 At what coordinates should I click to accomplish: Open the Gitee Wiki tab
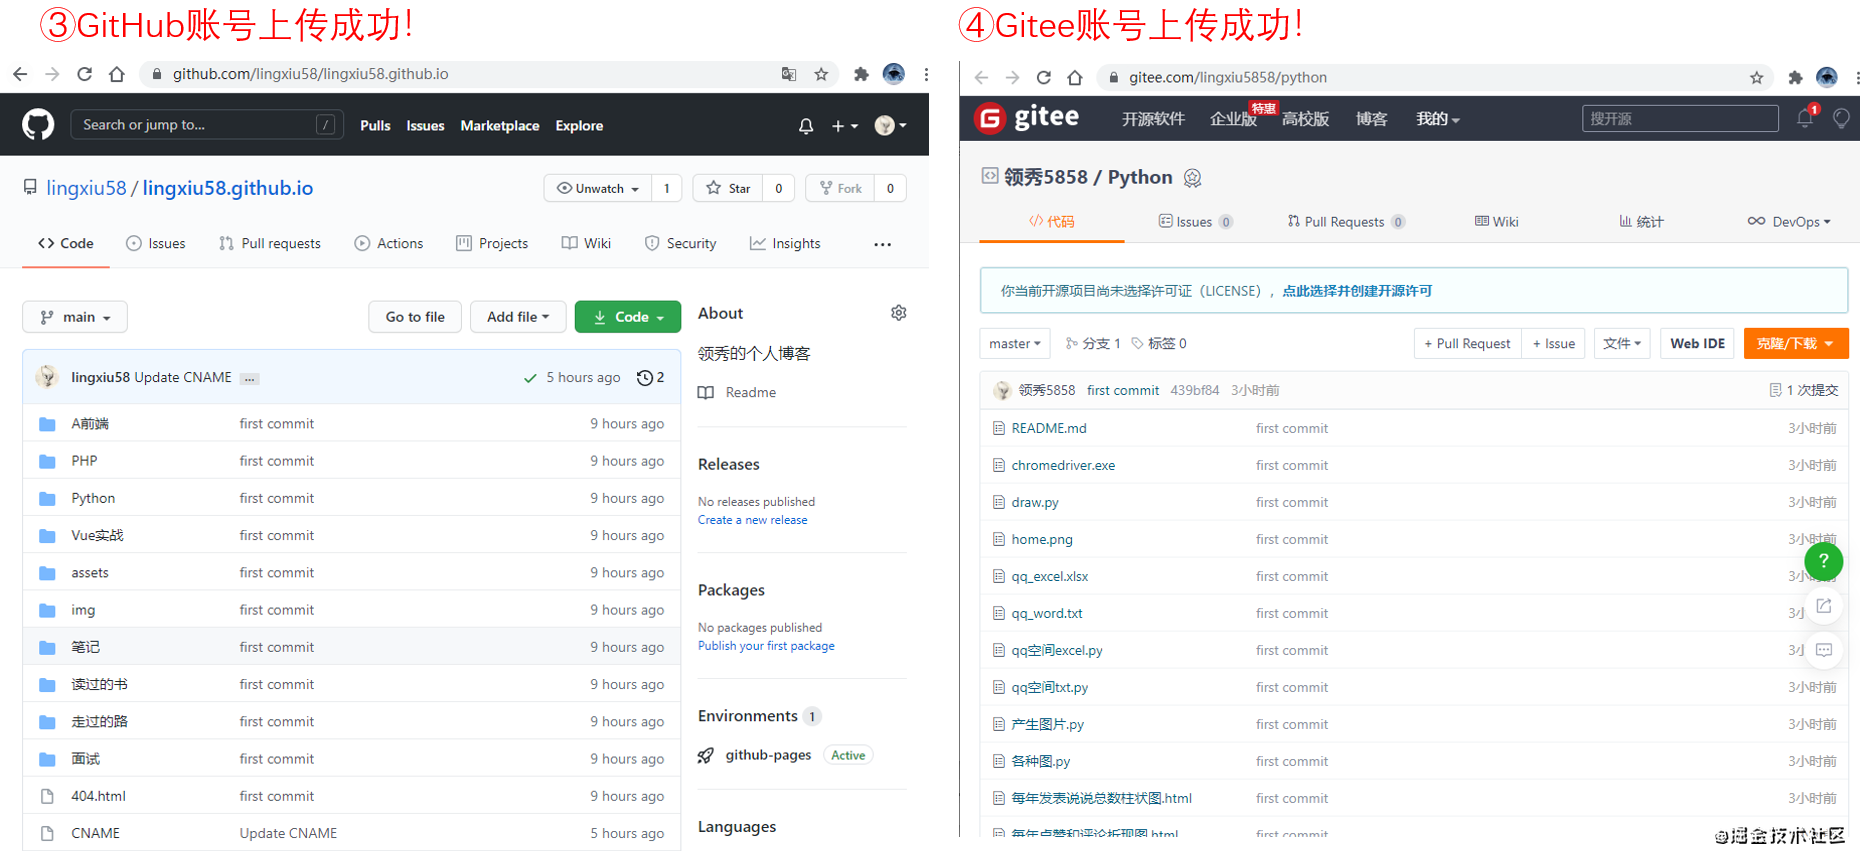pyautogui.click(x=1496, y=222)
